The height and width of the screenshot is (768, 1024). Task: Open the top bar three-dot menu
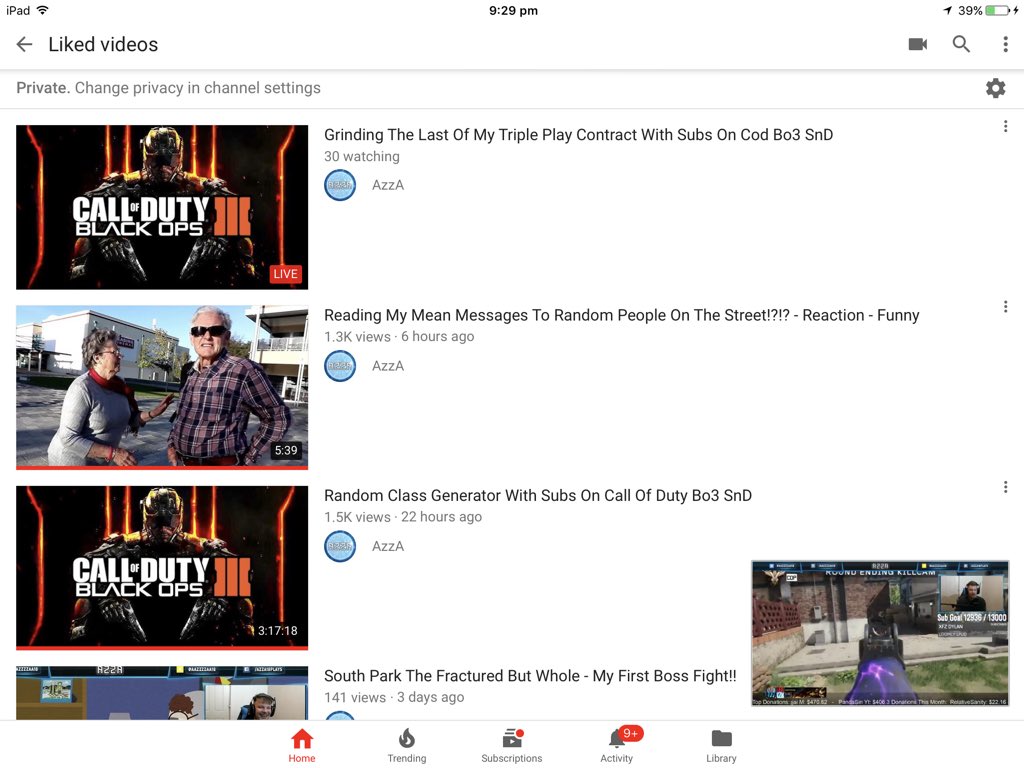[1005, 44]
